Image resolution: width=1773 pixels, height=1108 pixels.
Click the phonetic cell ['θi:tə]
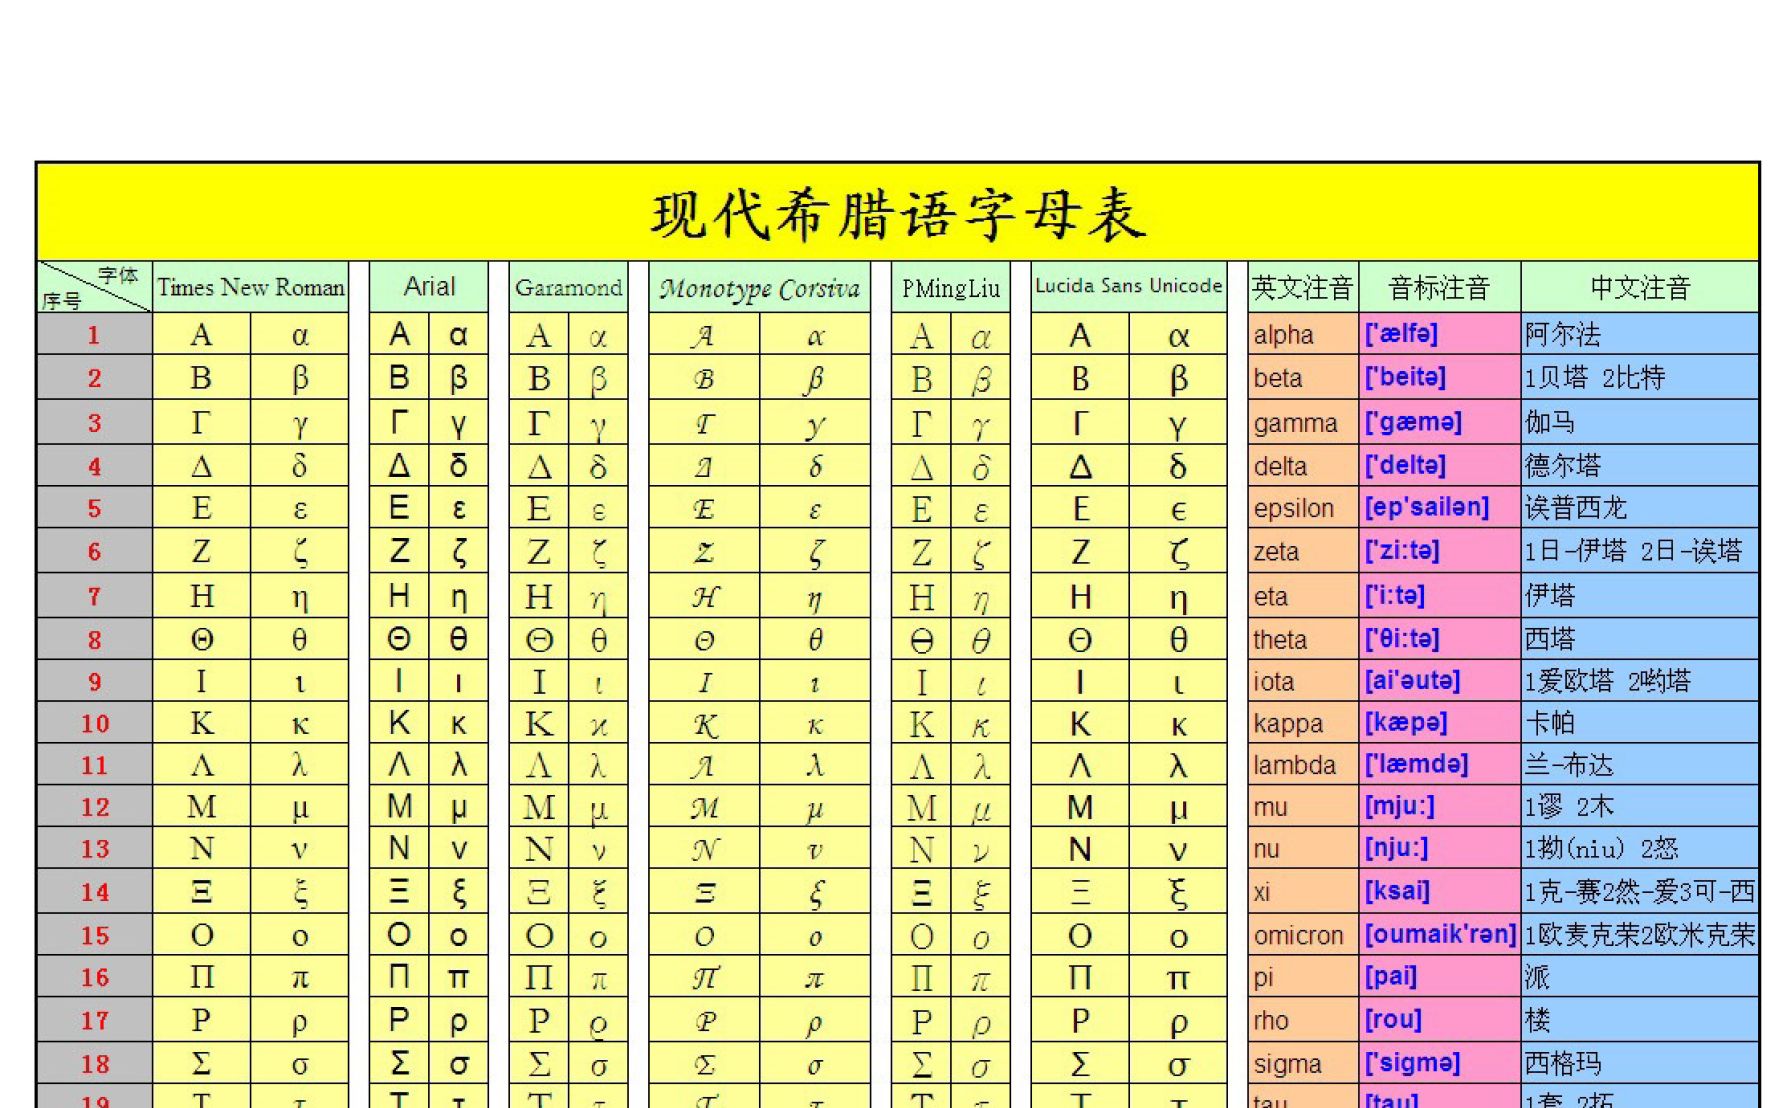[x=1440, y=639]
